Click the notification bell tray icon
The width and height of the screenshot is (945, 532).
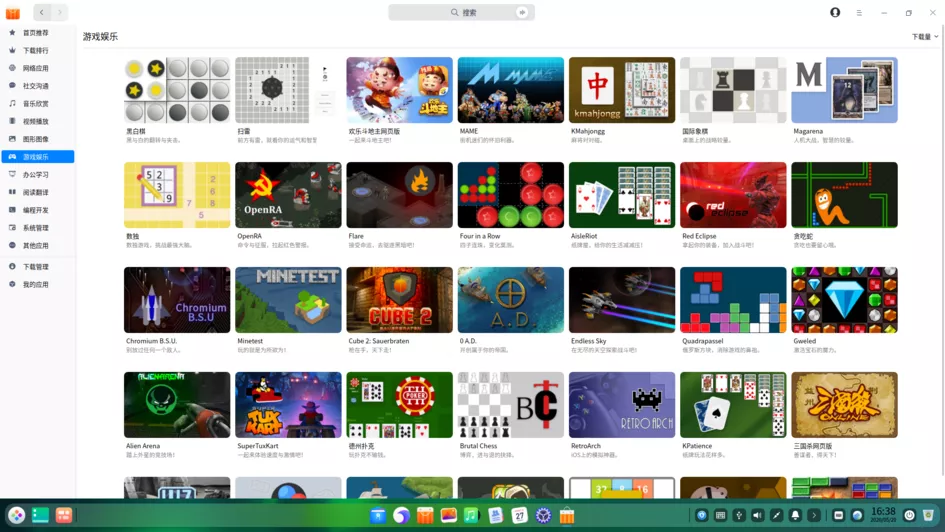click(x=795, y=515)
